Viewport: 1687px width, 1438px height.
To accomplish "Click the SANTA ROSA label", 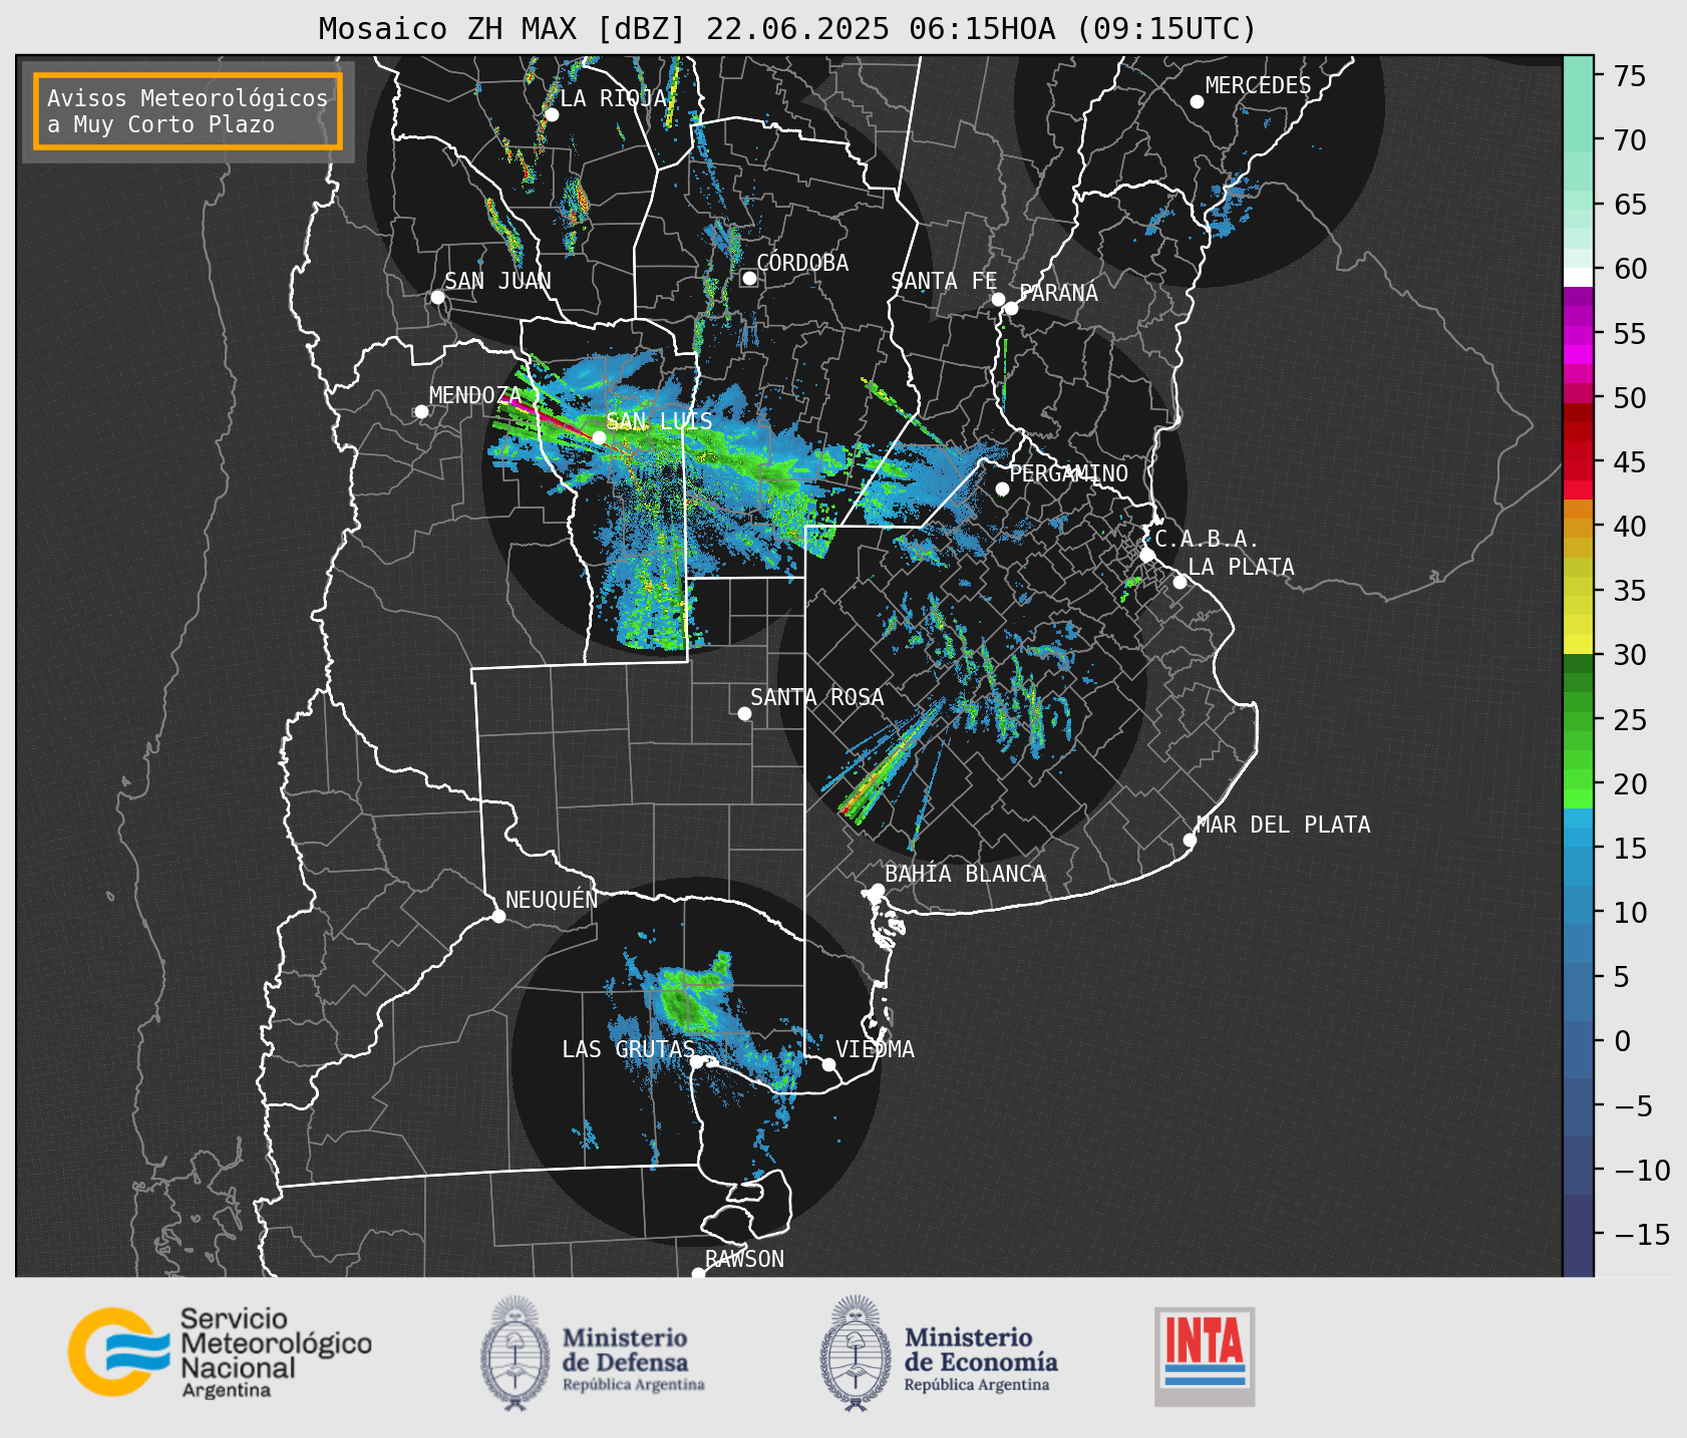I will [x=817, y=697].
